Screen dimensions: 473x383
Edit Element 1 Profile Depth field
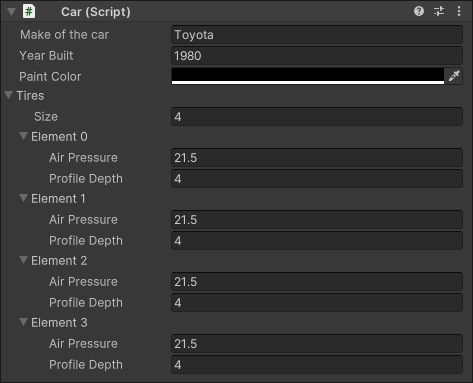(317, 241)
